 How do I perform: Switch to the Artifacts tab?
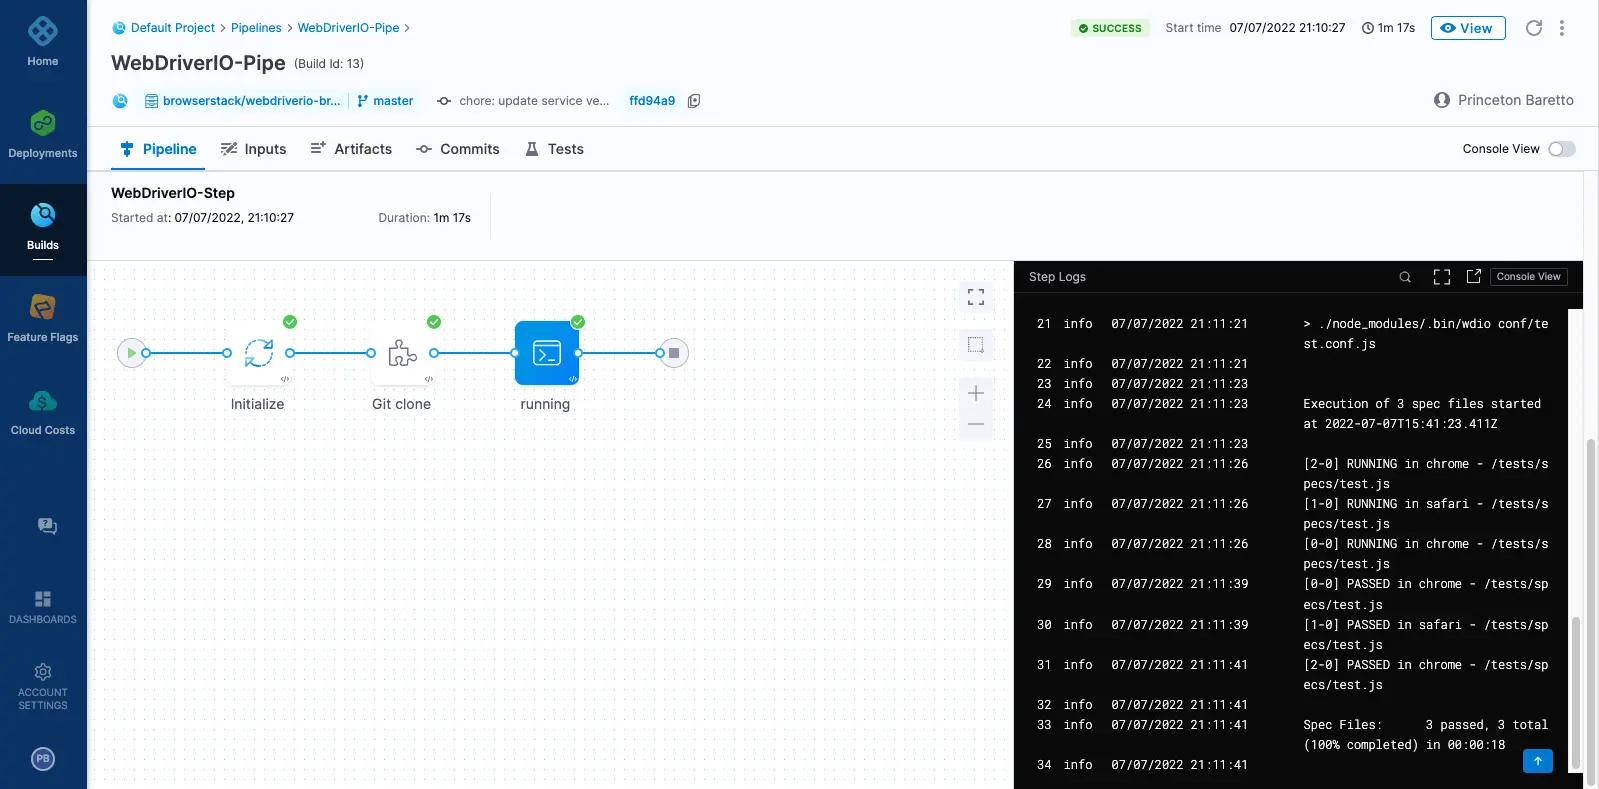pos(351,149)
